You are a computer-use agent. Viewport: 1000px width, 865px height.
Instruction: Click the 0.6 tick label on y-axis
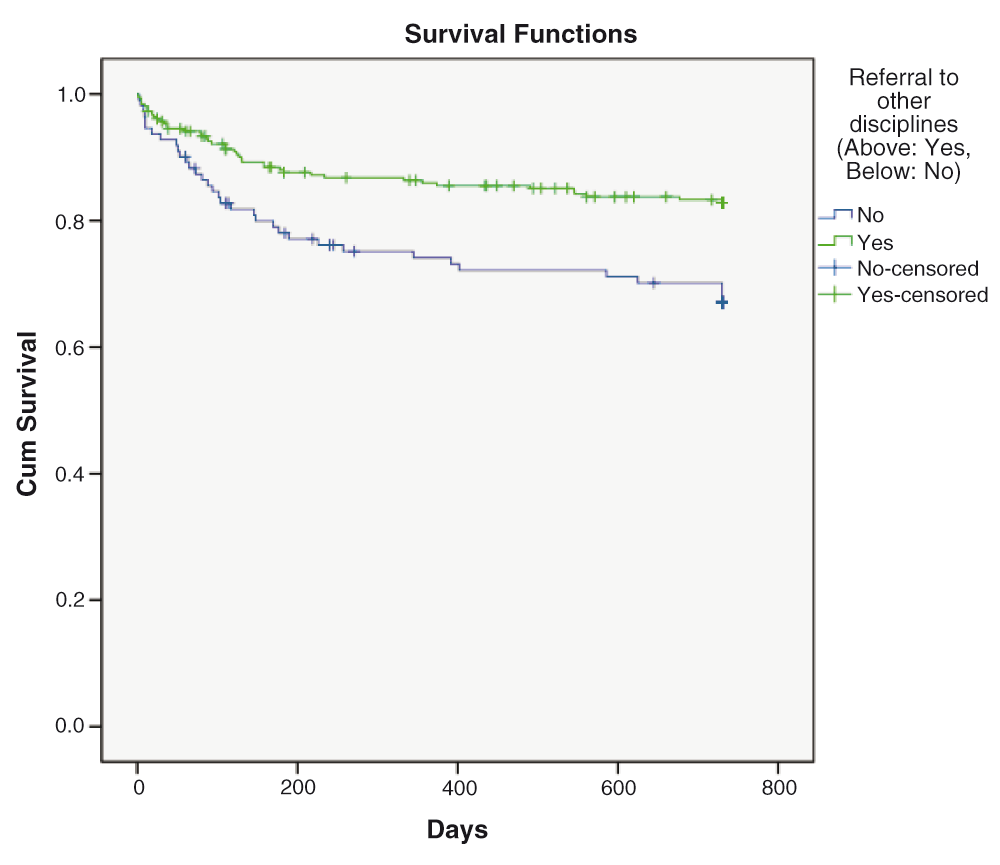point(70,348)
